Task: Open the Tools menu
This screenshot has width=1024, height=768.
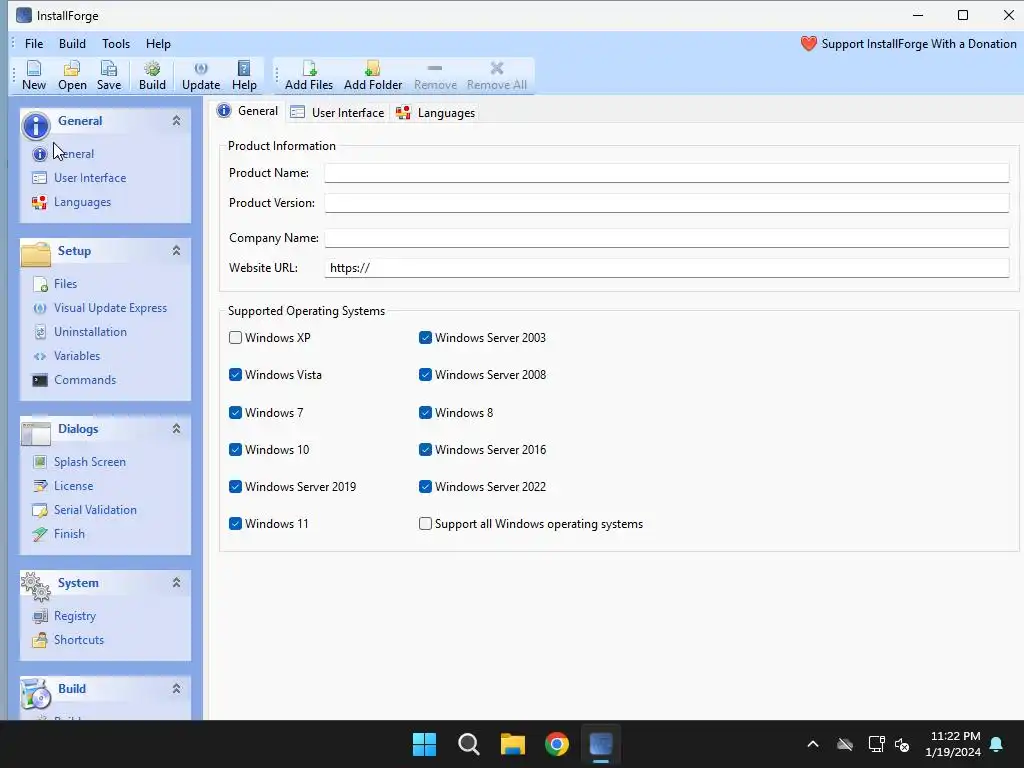Action: click(116, 44)
